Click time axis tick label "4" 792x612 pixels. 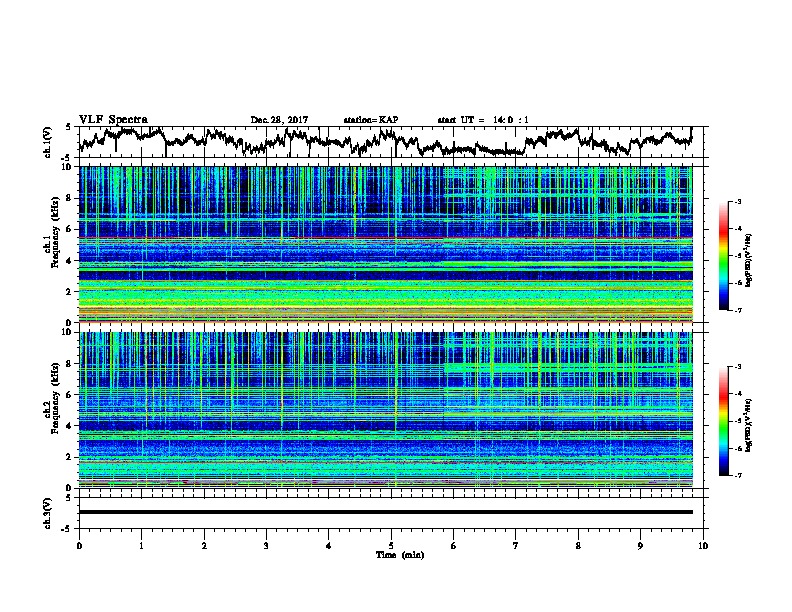tap(329, 546)
